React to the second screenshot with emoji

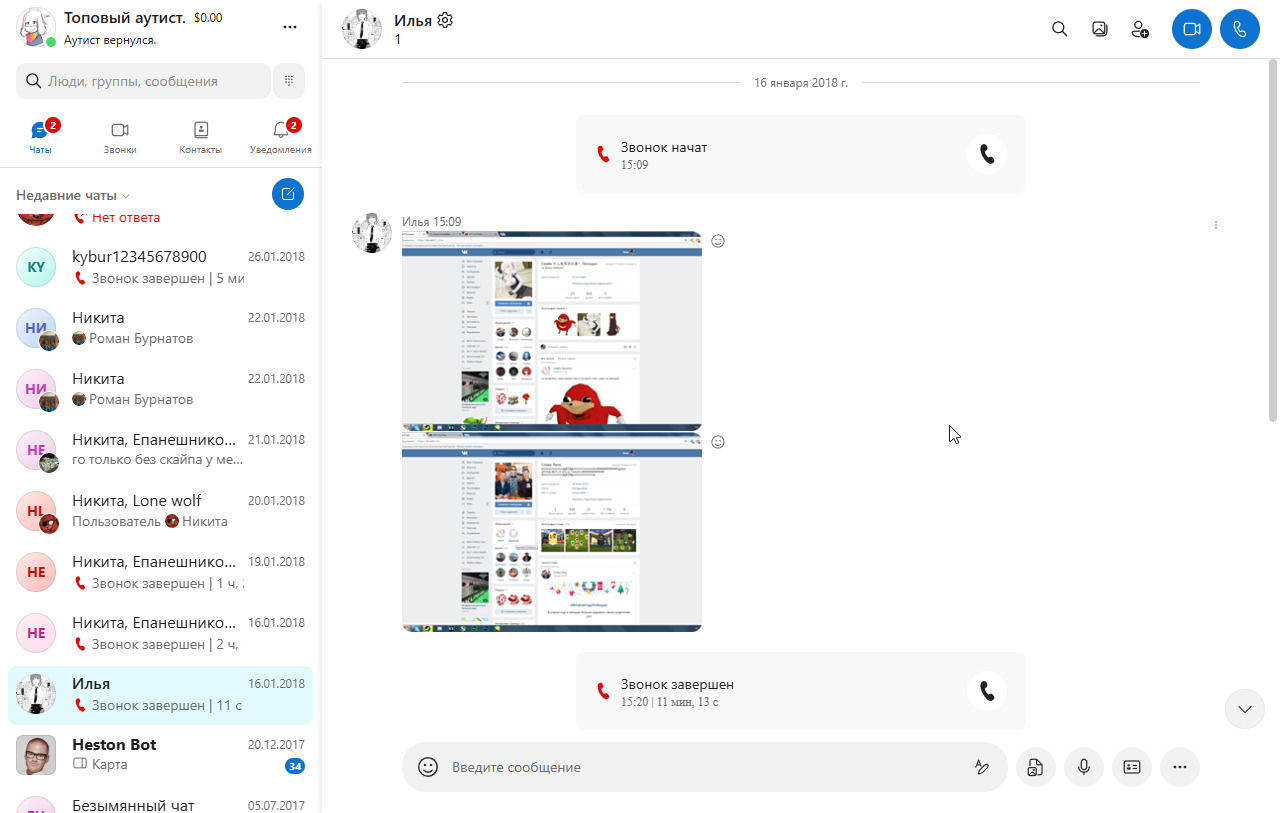click(717, 442)
